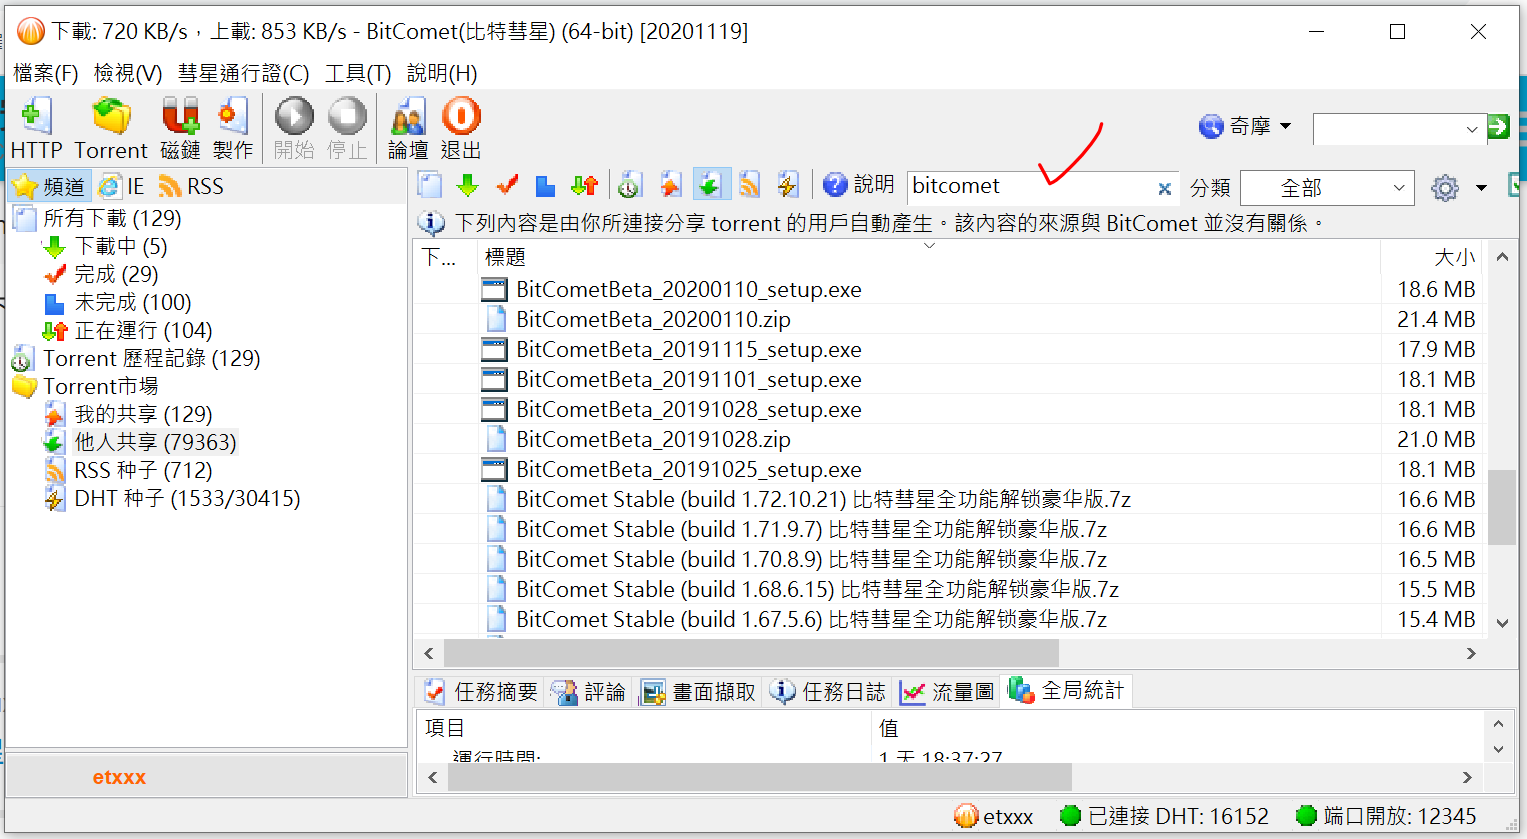The image size is (1527, 839).
Task: Switch to the IE sidebar tab
Action: (x=122, y=186)
